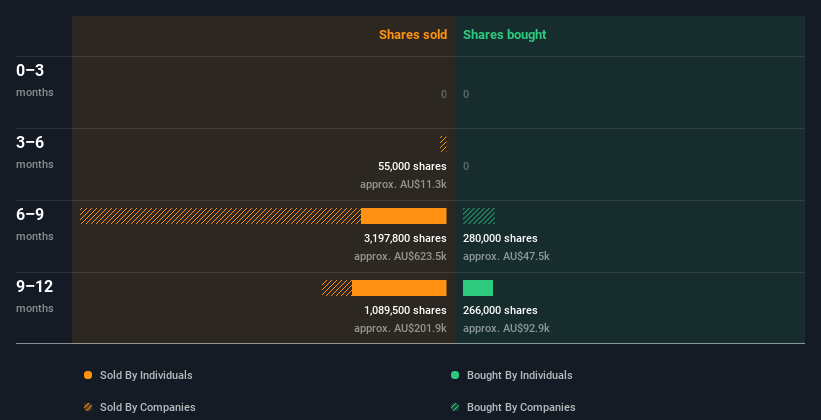Screen dimensions: 821x420
Task: Click the 0–3 months row label
Action: 35,80
